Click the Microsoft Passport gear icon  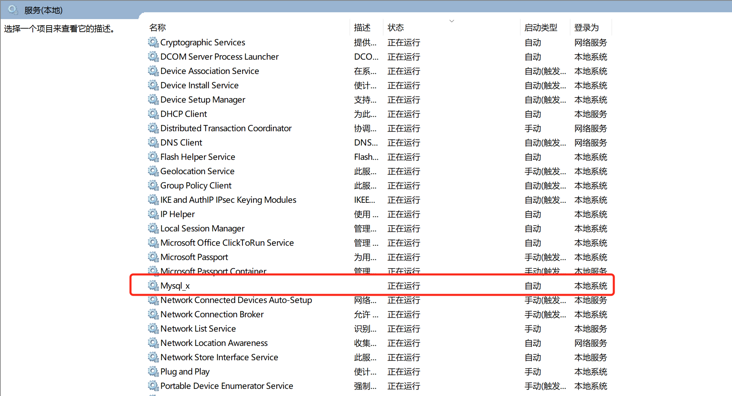tap(153, 257)
